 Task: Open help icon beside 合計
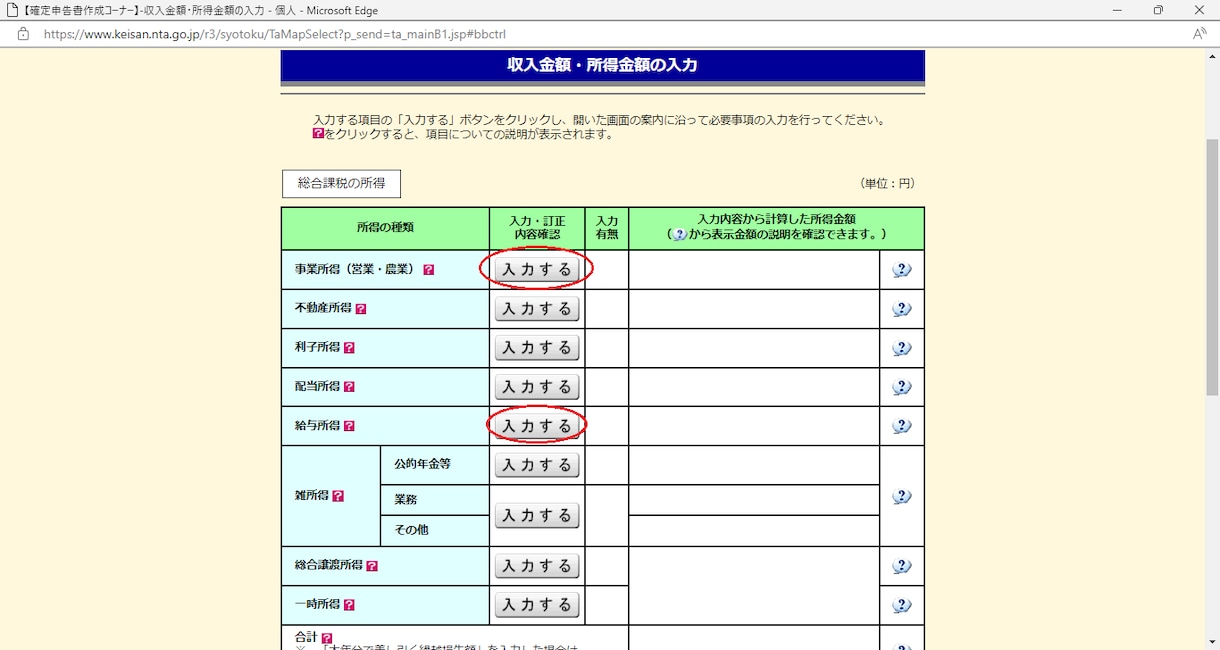[327, 637]
